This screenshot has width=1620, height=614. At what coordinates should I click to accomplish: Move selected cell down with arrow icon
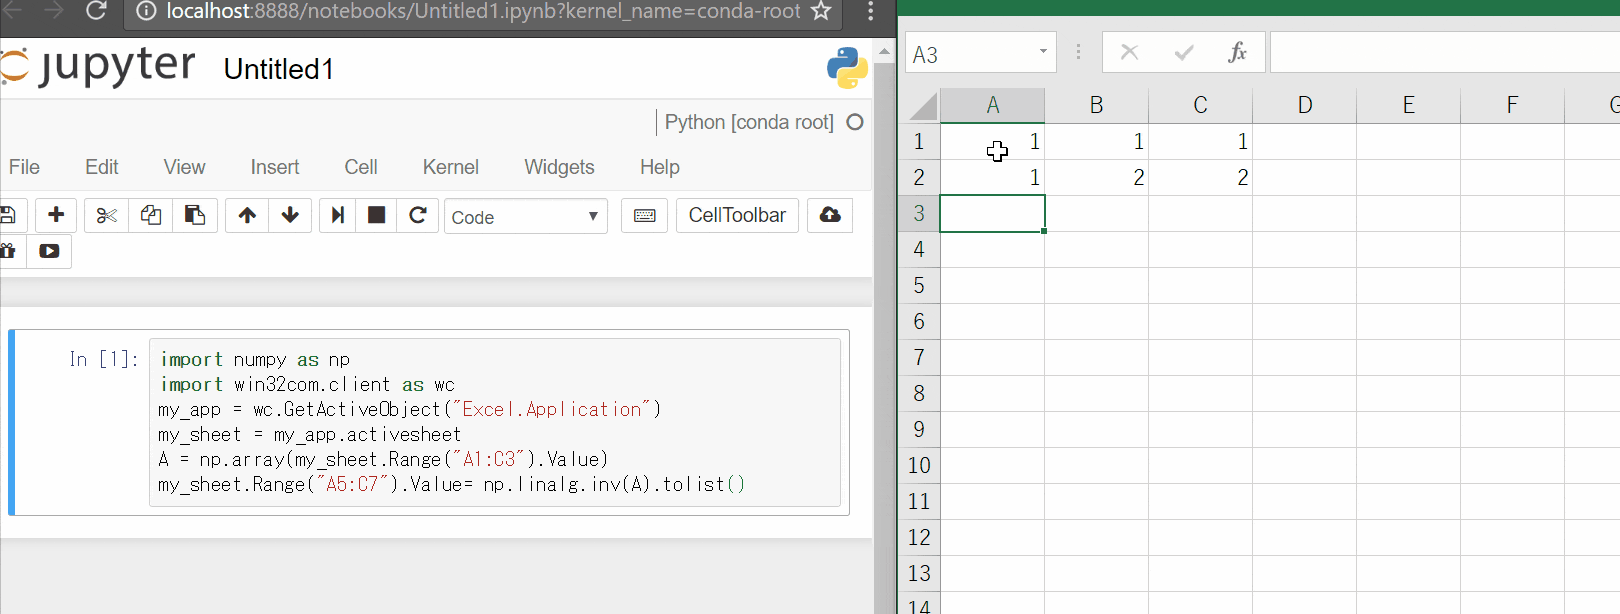290,215
